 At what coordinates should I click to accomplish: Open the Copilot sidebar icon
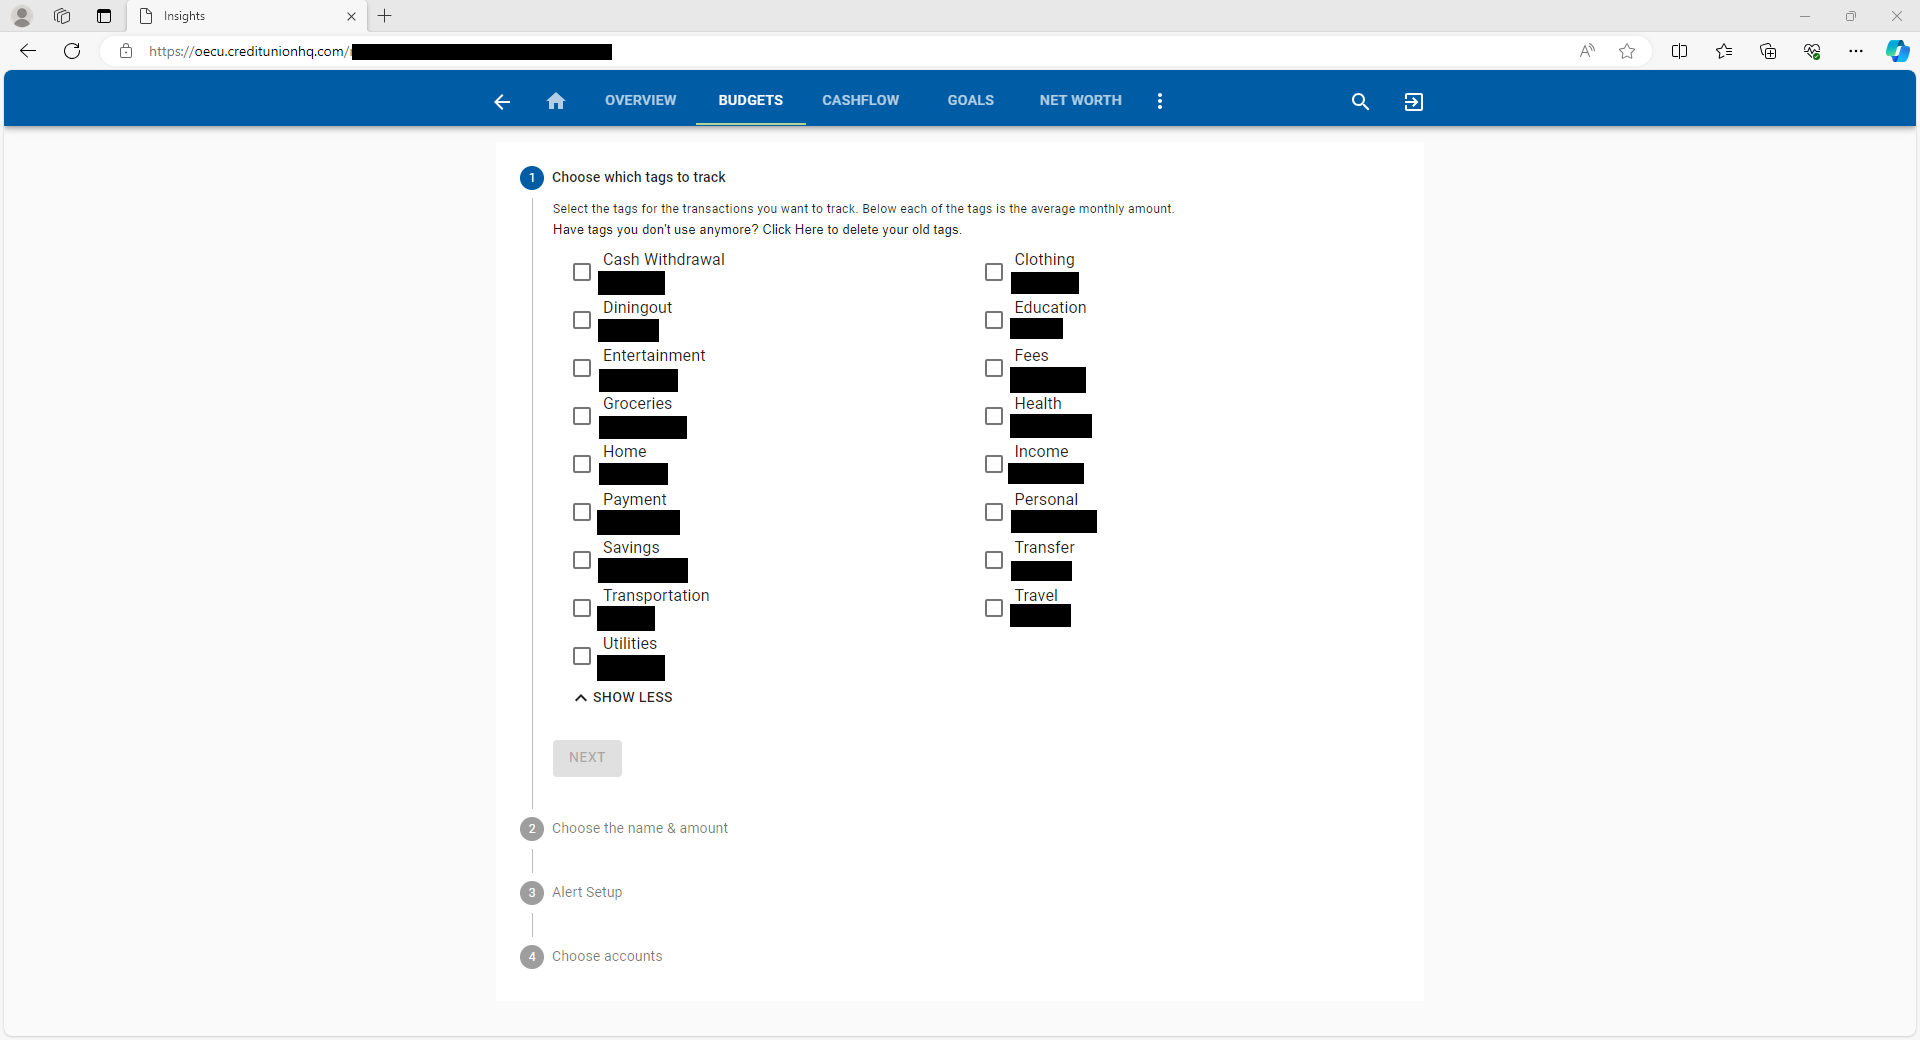tap(1897, 51)
